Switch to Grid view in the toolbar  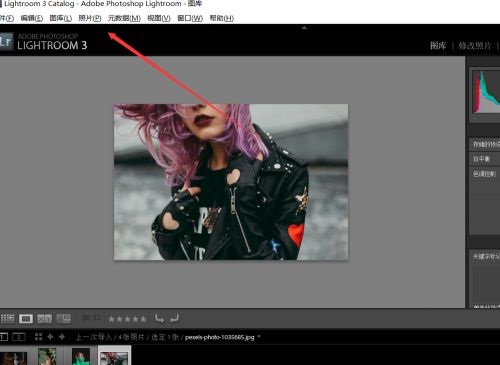pyautogui.click(x=7, y=319)
